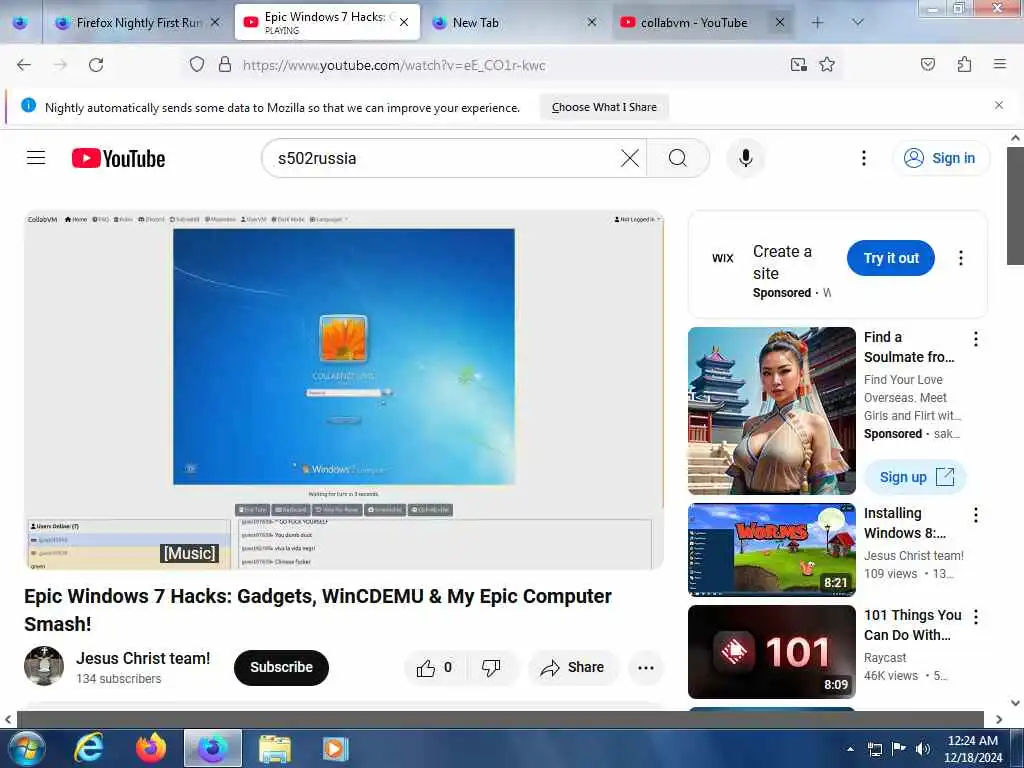
Task: Subscribe to Jesus Christ team channel
Action: coord(281,667)
